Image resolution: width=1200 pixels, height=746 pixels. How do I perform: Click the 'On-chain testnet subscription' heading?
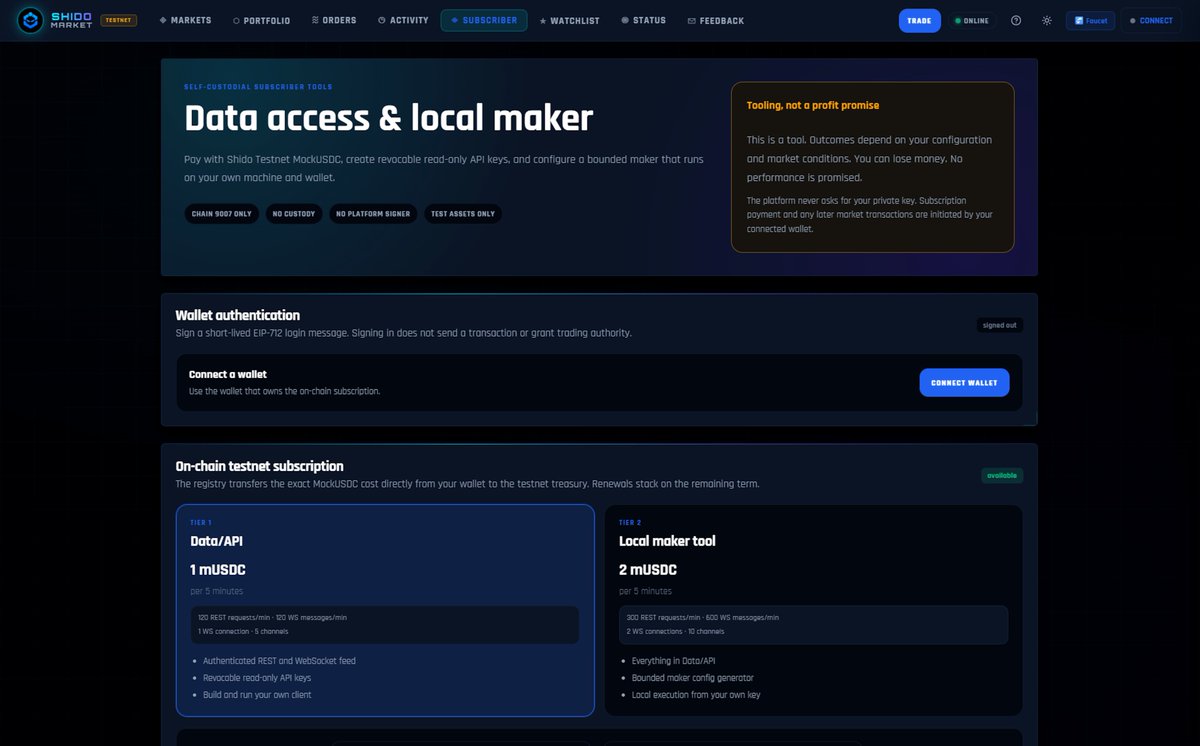(260, 466)
